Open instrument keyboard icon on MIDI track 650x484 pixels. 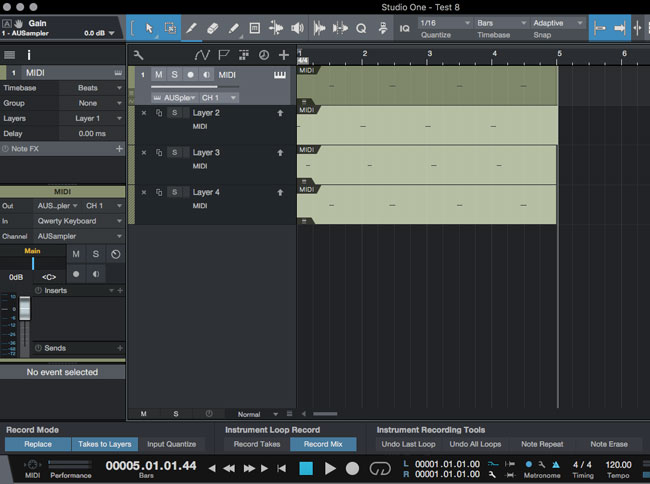(x=280, y=75)
